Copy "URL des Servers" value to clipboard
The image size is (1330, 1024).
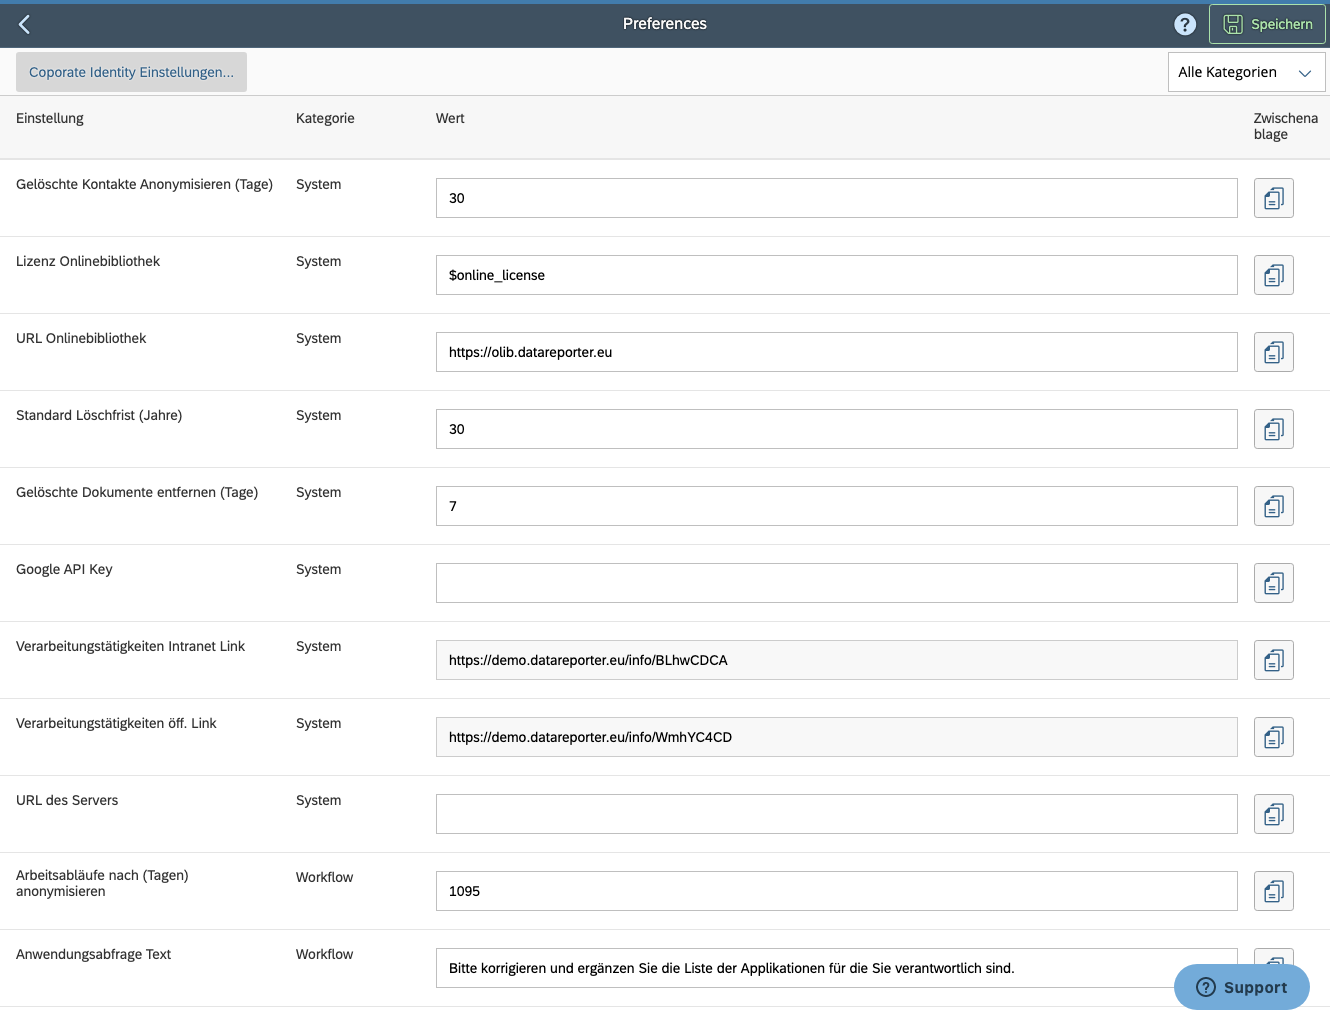1273,814
